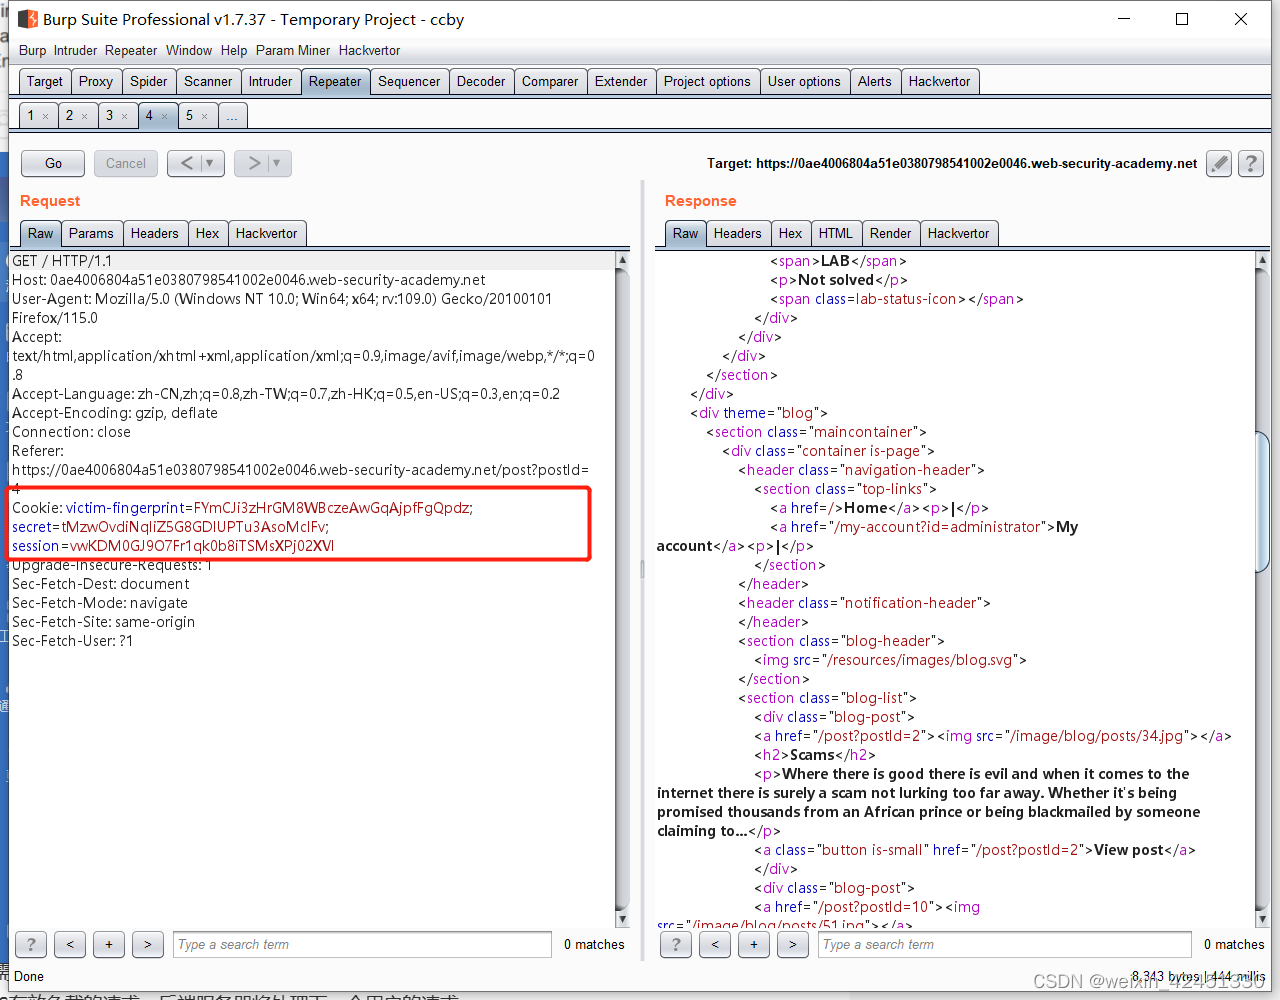Close Repeater tab 2
Screen dimensions: 1280x1000
pyautogui.click(x=84, y=116)
